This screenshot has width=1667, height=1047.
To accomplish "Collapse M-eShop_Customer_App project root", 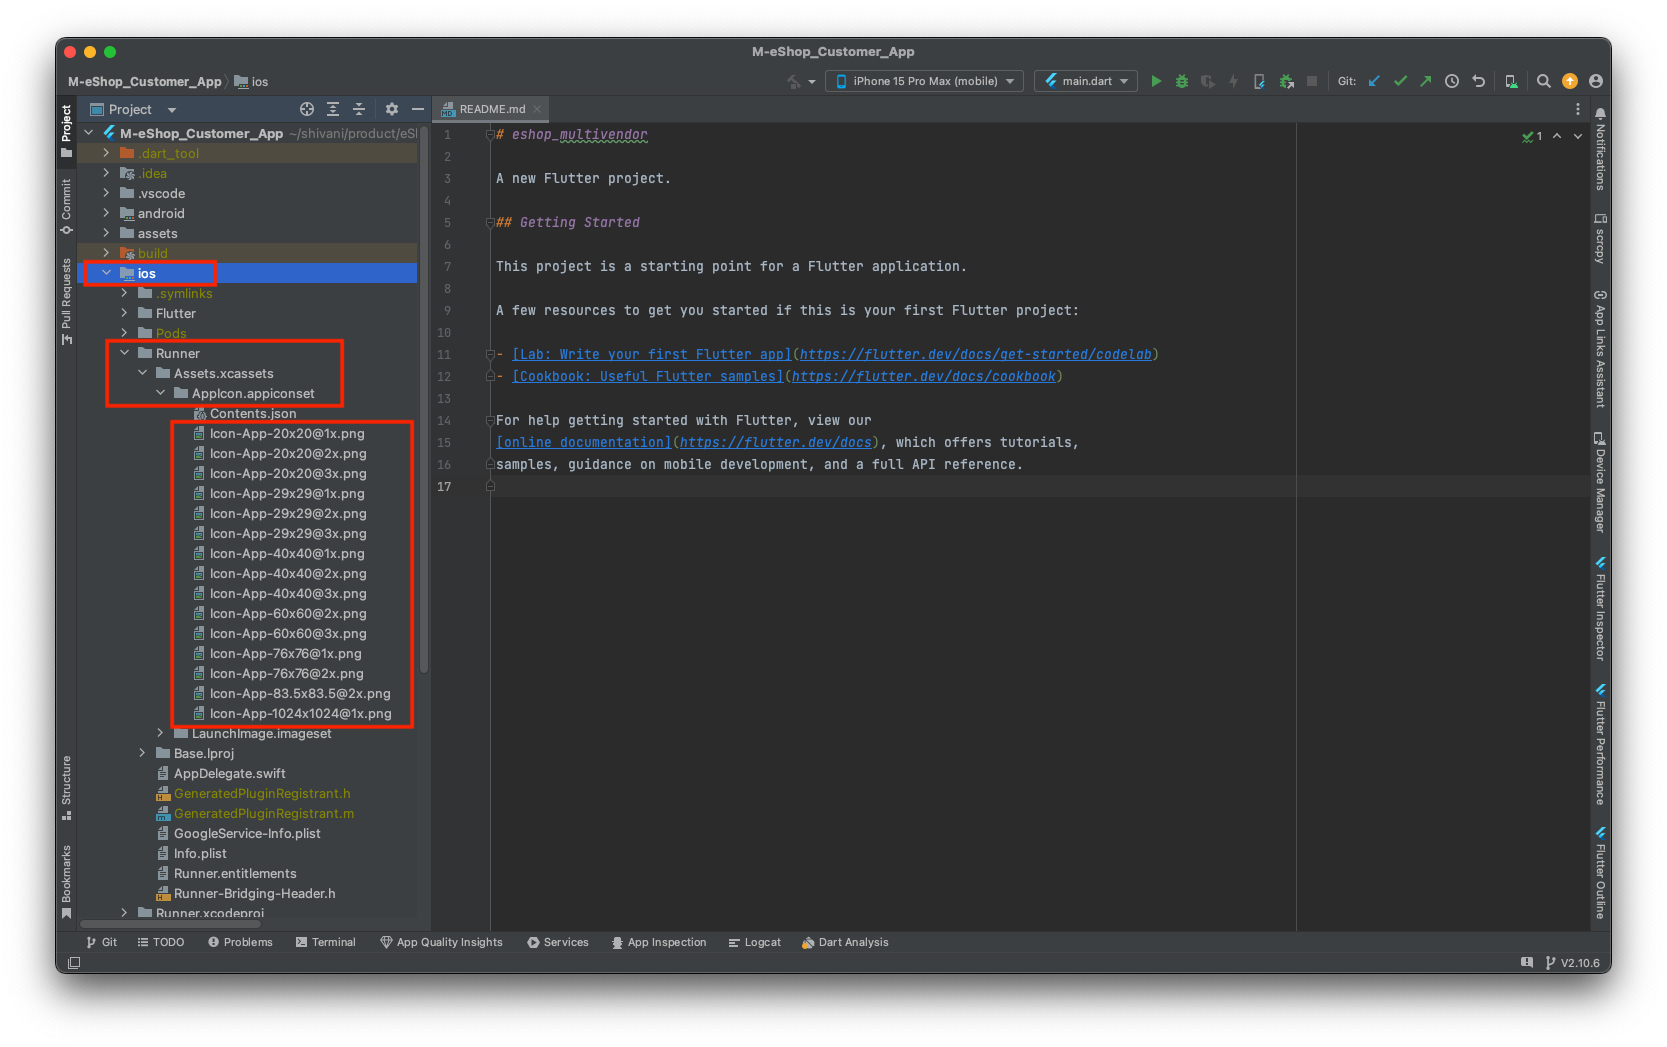I will 88,133.
